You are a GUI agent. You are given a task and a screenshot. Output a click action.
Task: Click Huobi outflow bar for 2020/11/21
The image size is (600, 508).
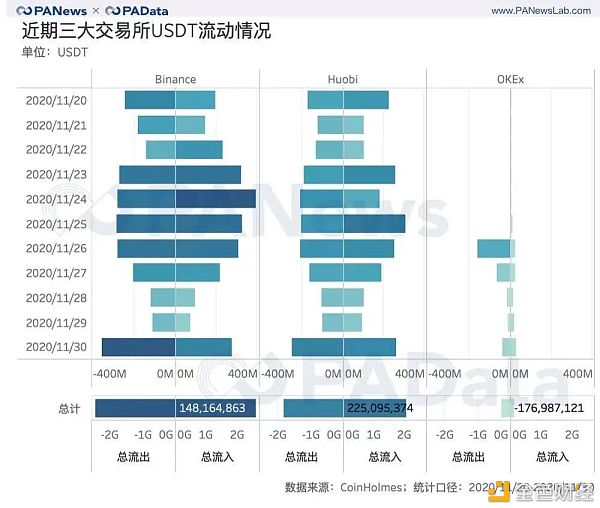click(x=331, y=125)
